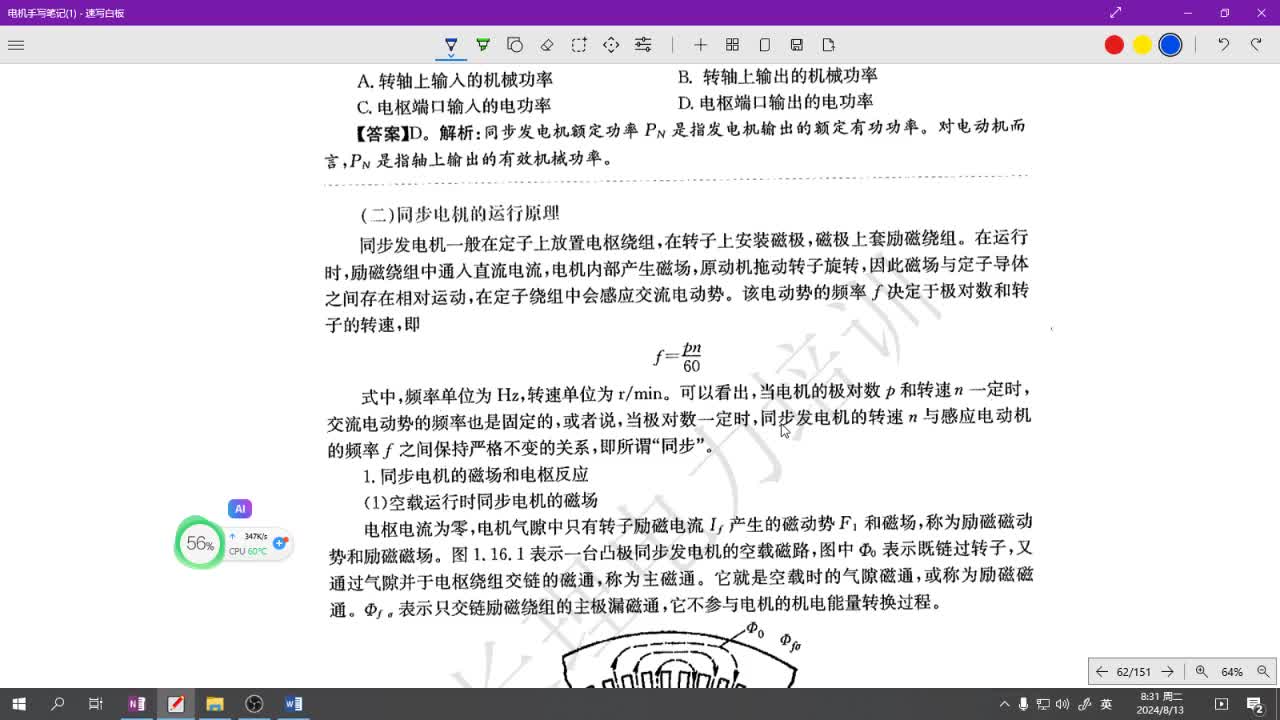Open File Explorer from the taskbar
Image resolution: width=1280 pixels, height=720 pixels.
214,704
